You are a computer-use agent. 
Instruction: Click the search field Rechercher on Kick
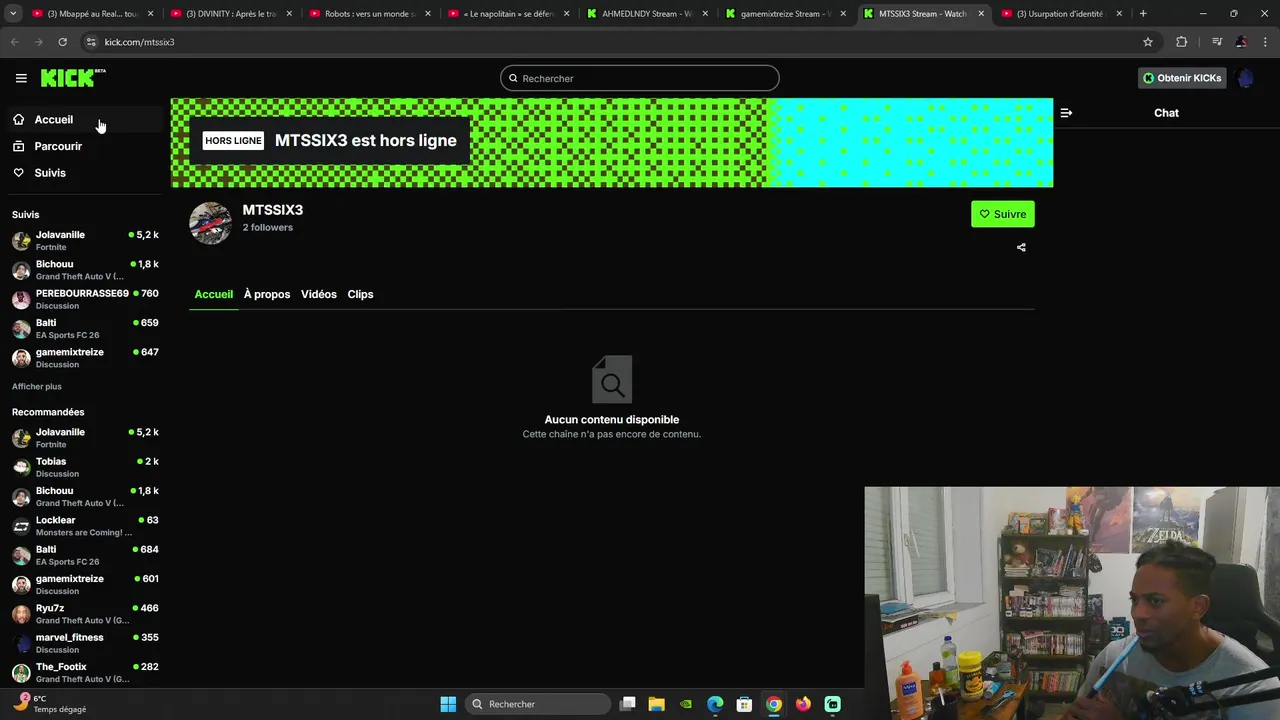640,78
